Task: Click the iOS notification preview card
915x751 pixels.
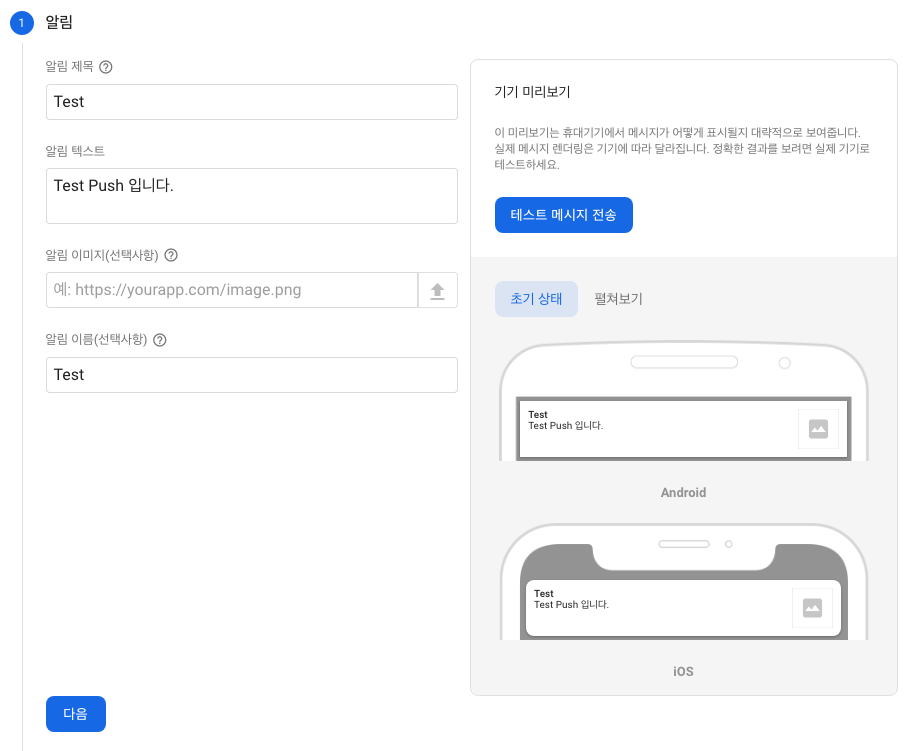Action: tap(683, 608)
